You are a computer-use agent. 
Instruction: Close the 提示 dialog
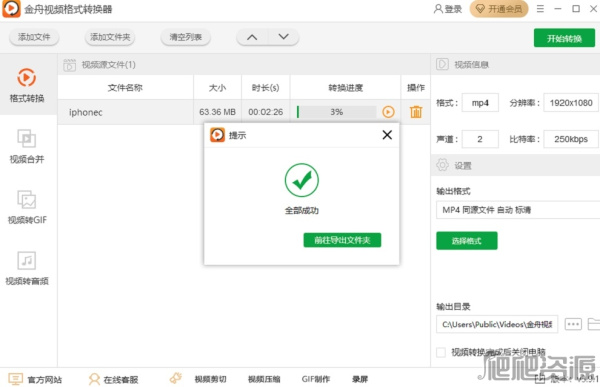click(x=387, y=135)
